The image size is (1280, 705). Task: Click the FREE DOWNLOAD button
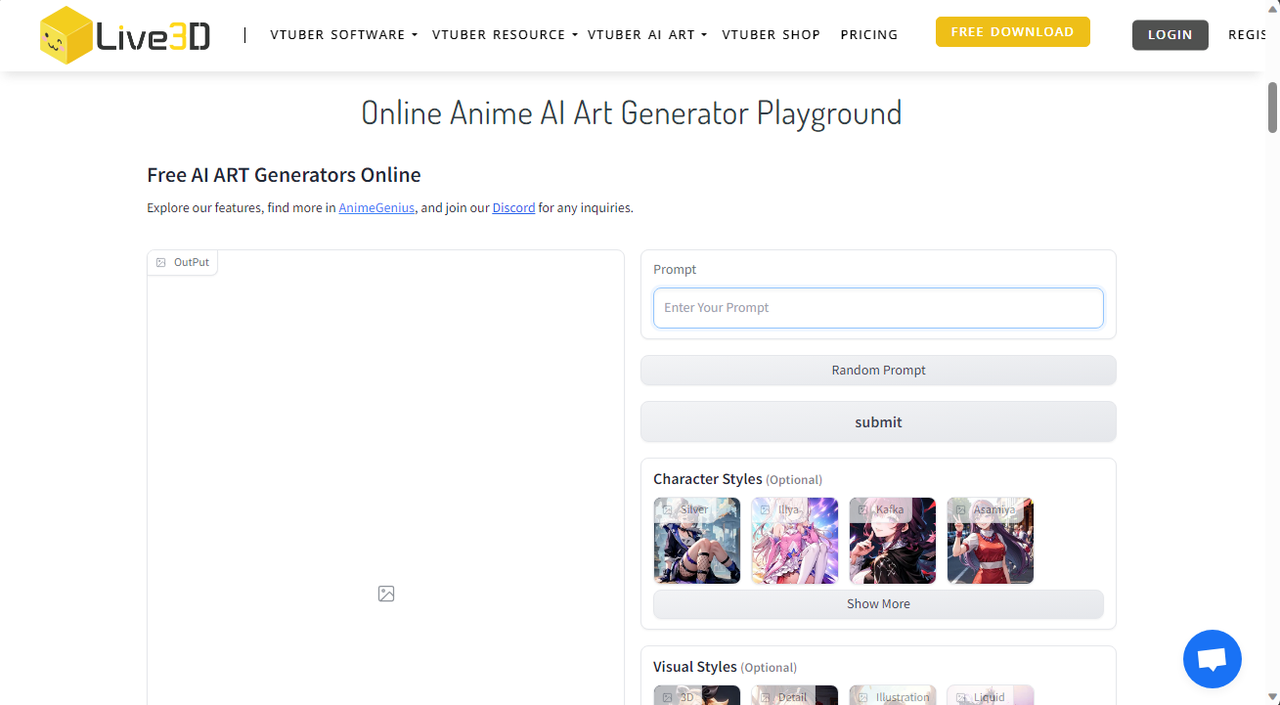pyautogui.click(x=1013, y=32)
